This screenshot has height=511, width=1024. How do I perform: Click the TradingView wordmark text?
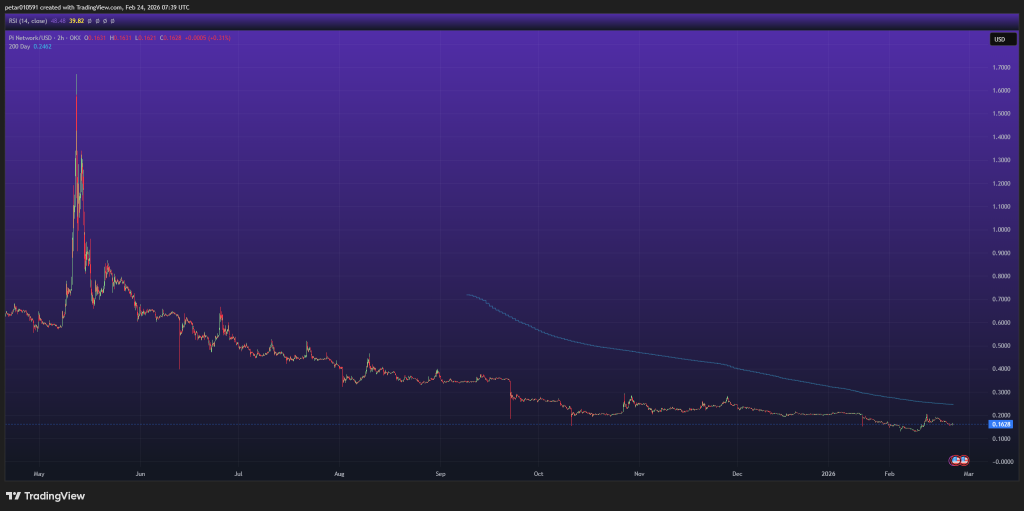(x=55, y=496)
